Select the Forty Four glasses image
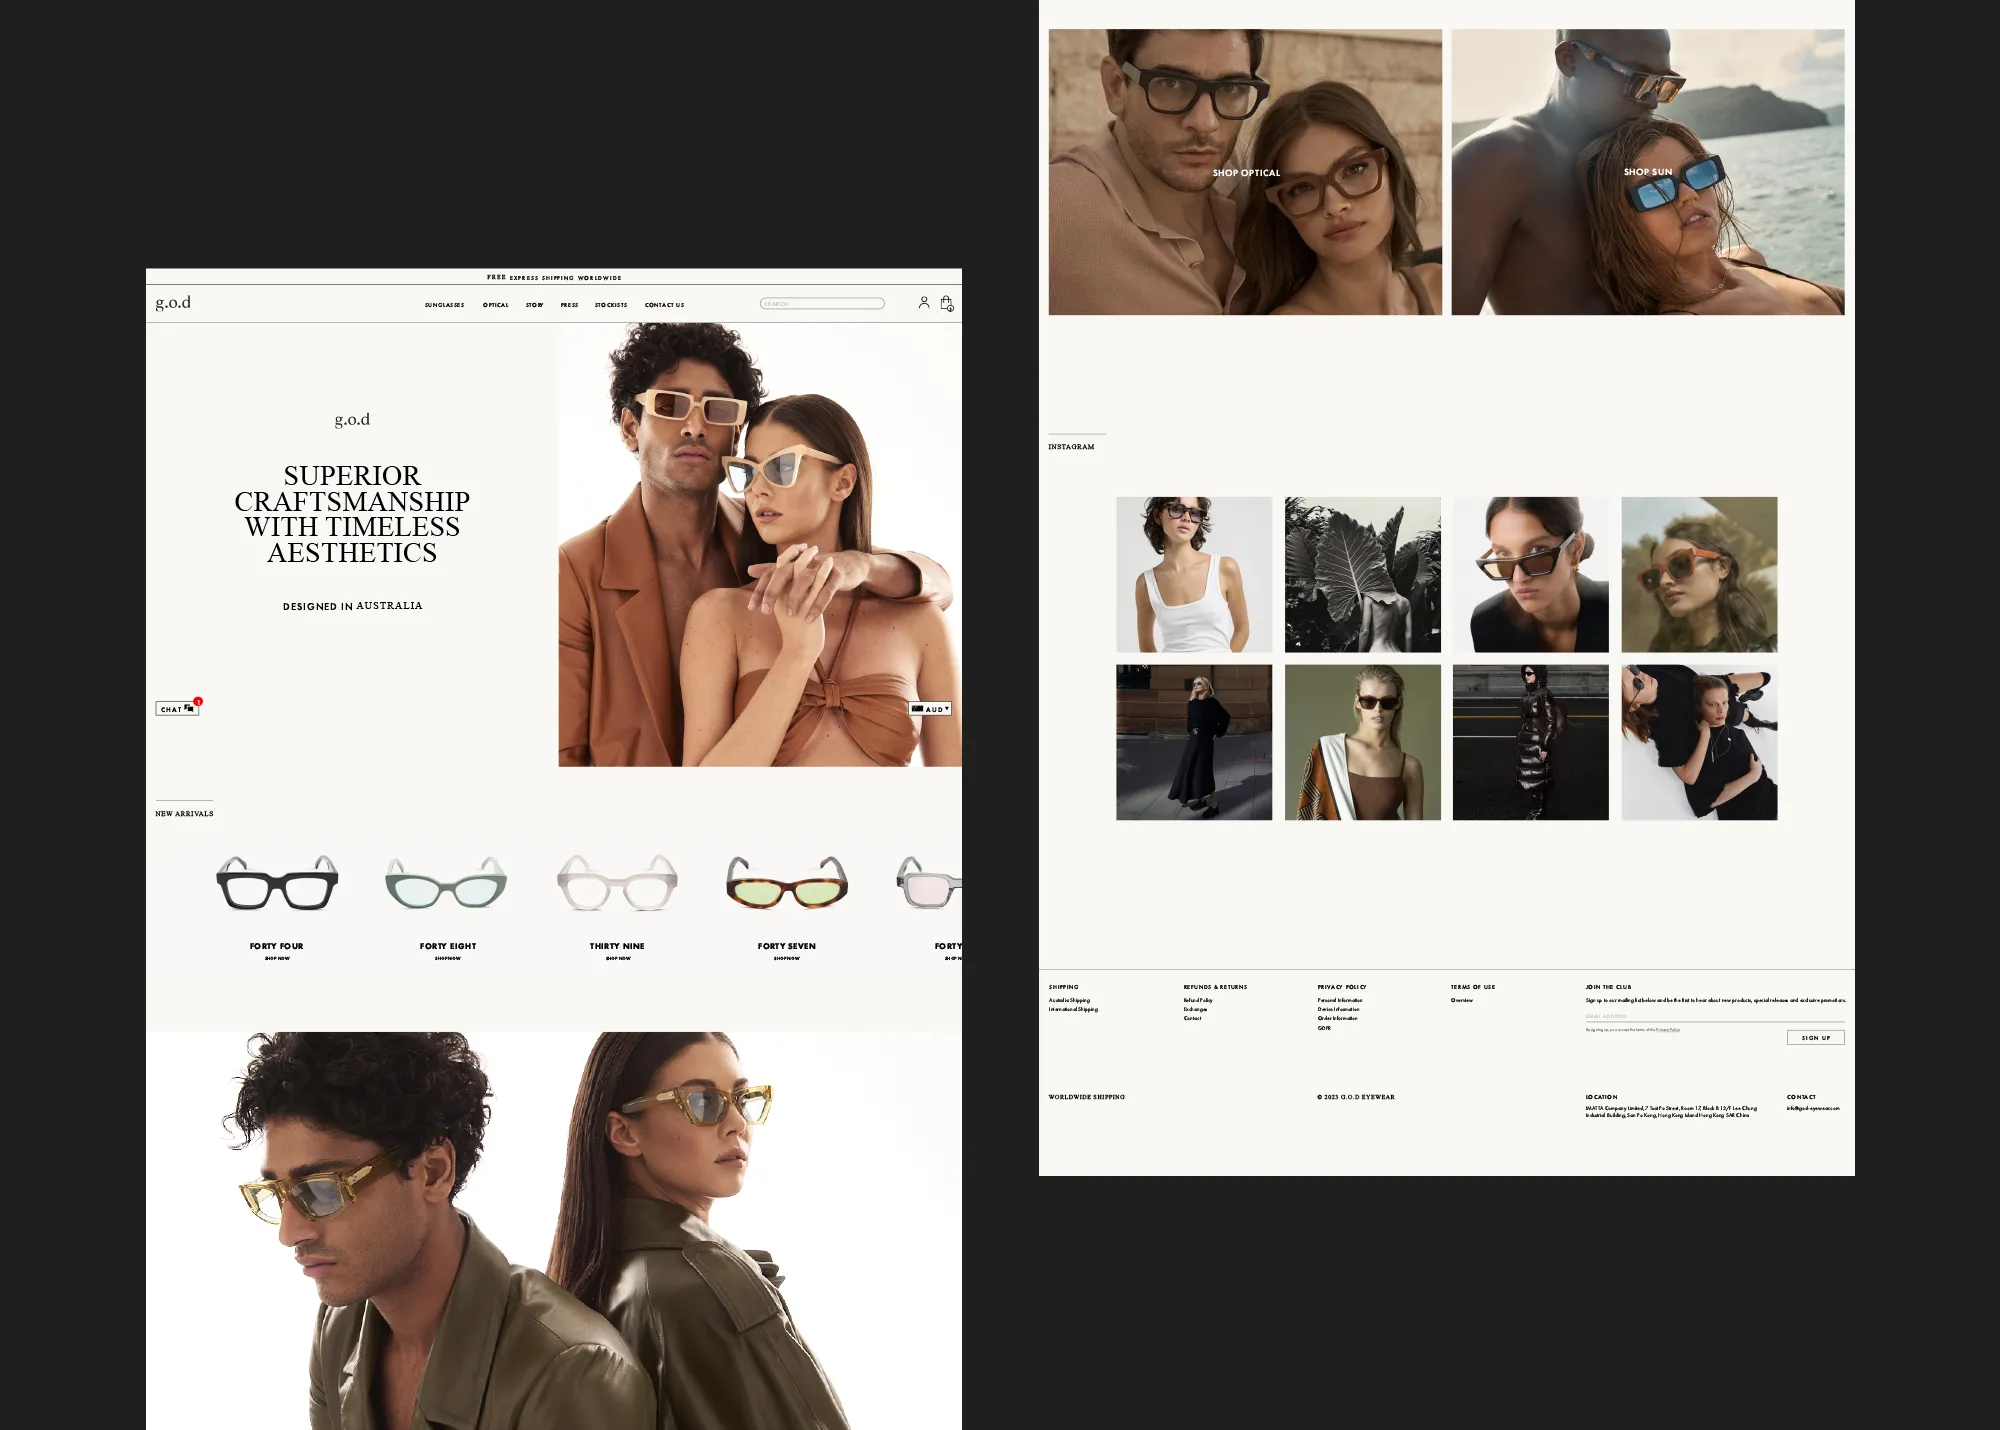The image size is (2000, 1430). [x=277, y=882]
